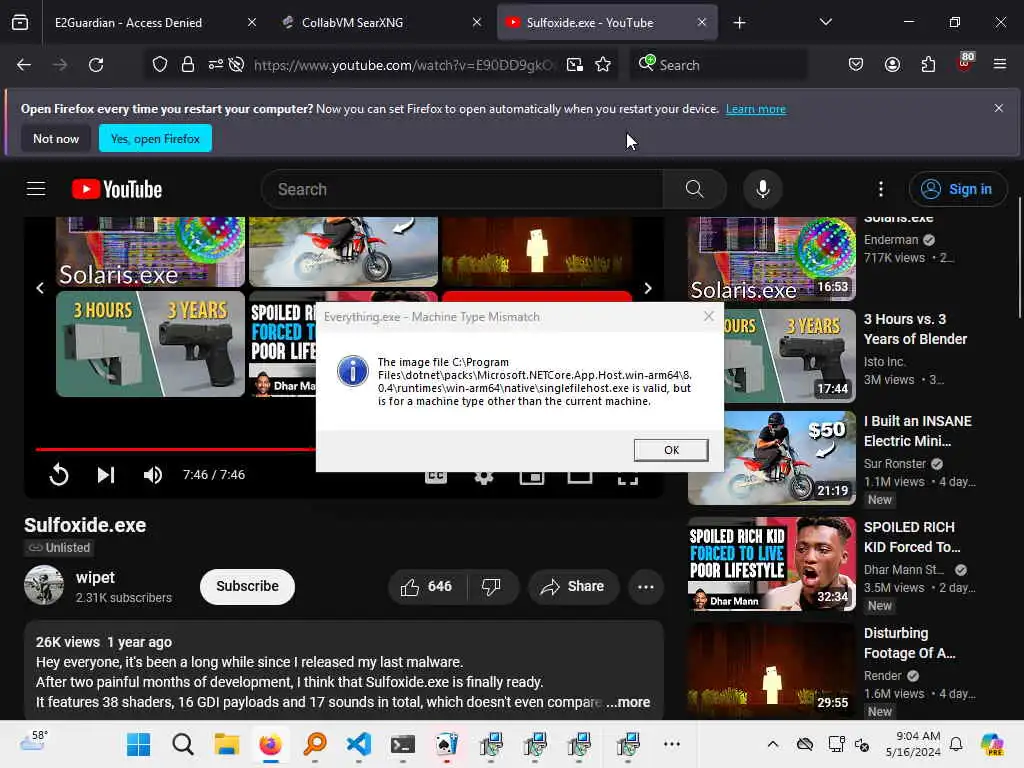Open I Built an INSANE Electric Mini video

tap(918, 431)
